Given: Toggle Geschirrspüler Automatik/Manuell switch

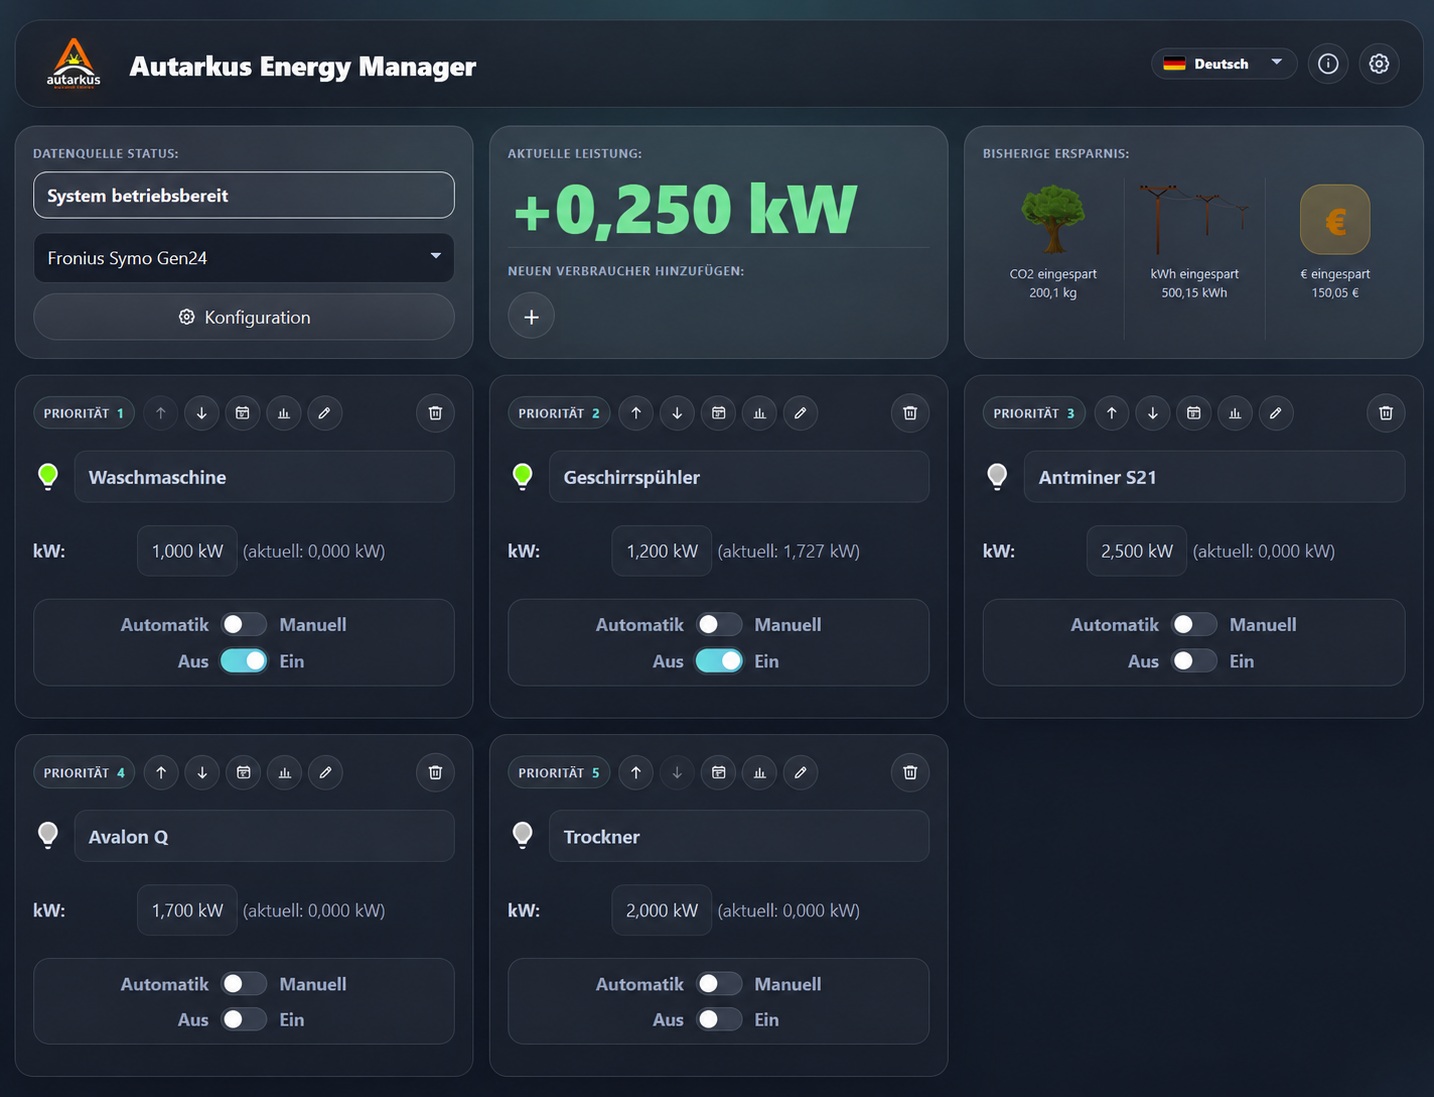Looking at the screenshot, I should point(718,624).
